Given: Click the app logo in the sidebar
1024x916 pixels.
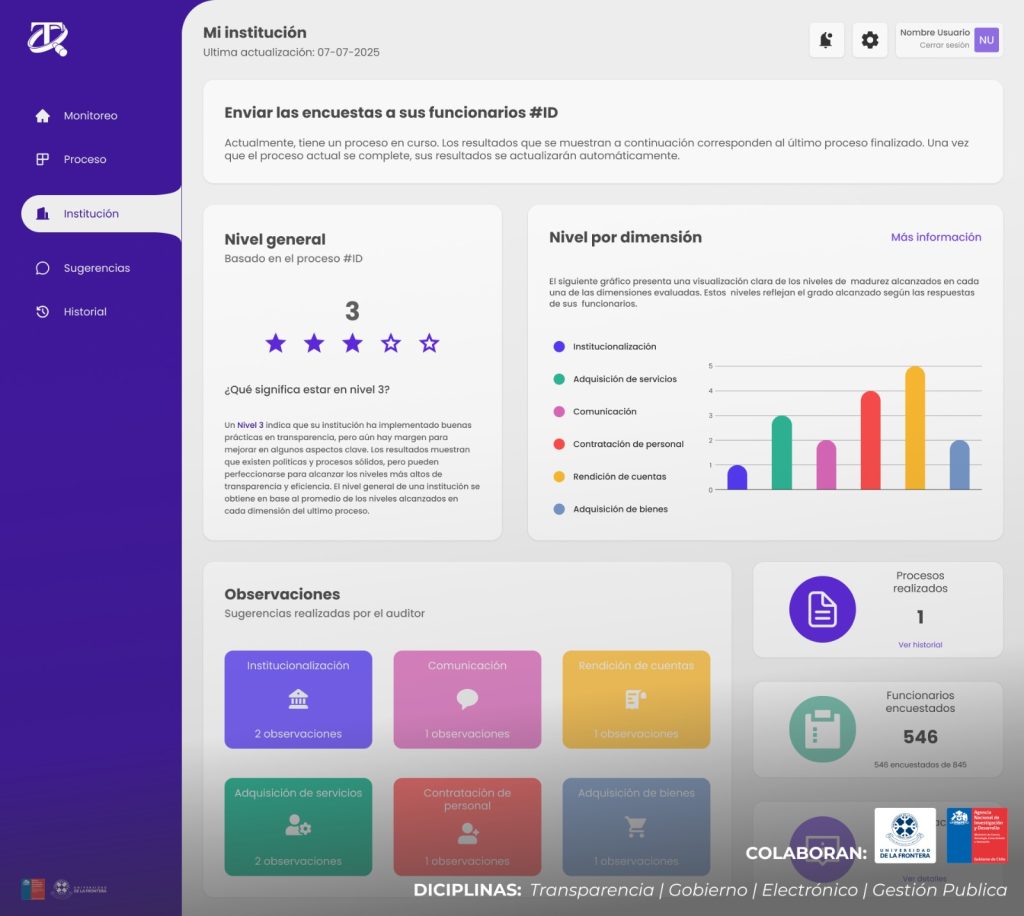Looking at the screenshot, I should 47,39.
